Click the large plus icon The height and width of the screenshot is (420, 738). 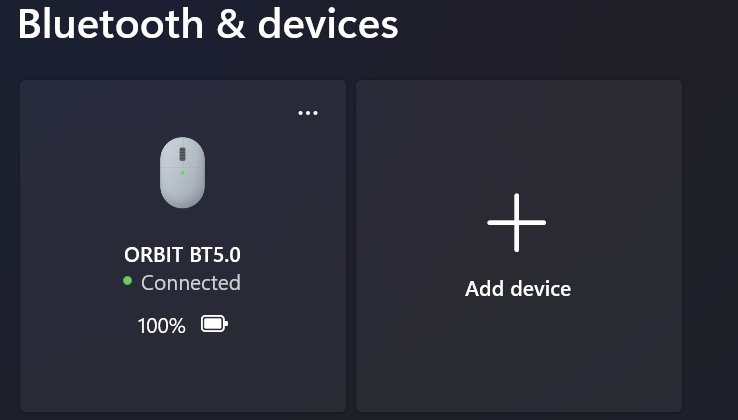point(517,223)
